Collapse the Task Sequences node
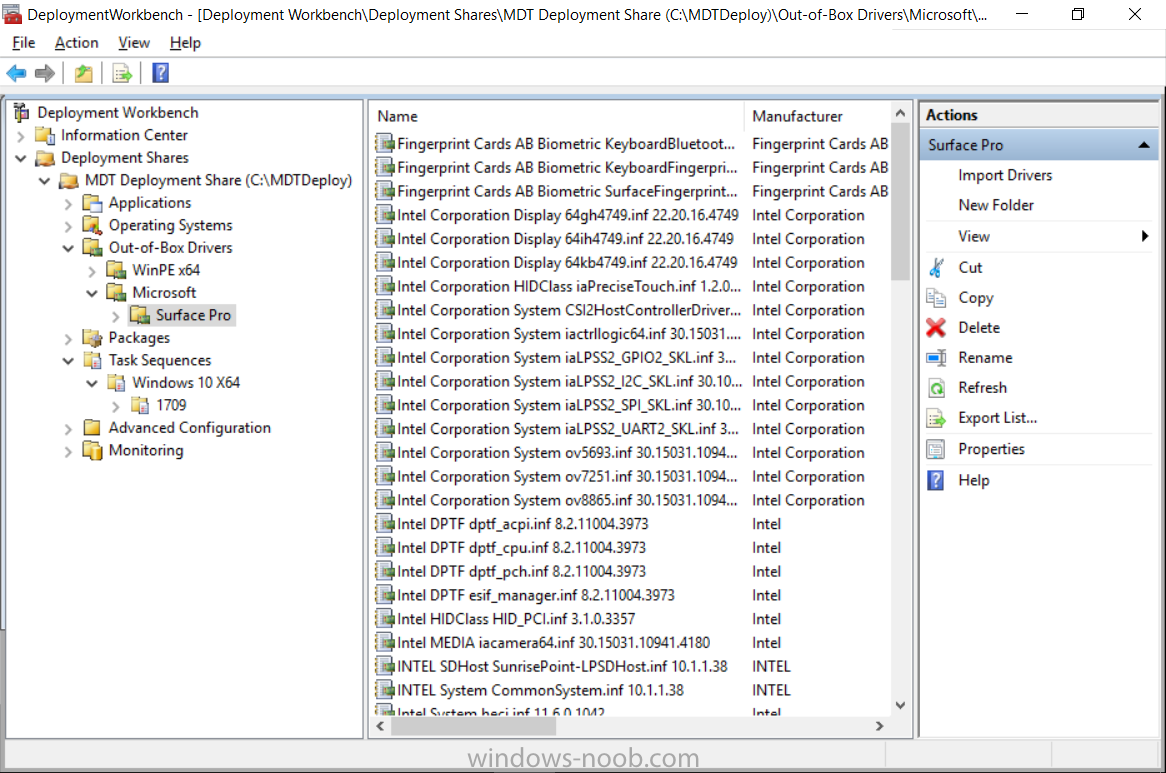Viewport: 1166px width, 773px height. [68, 361]
